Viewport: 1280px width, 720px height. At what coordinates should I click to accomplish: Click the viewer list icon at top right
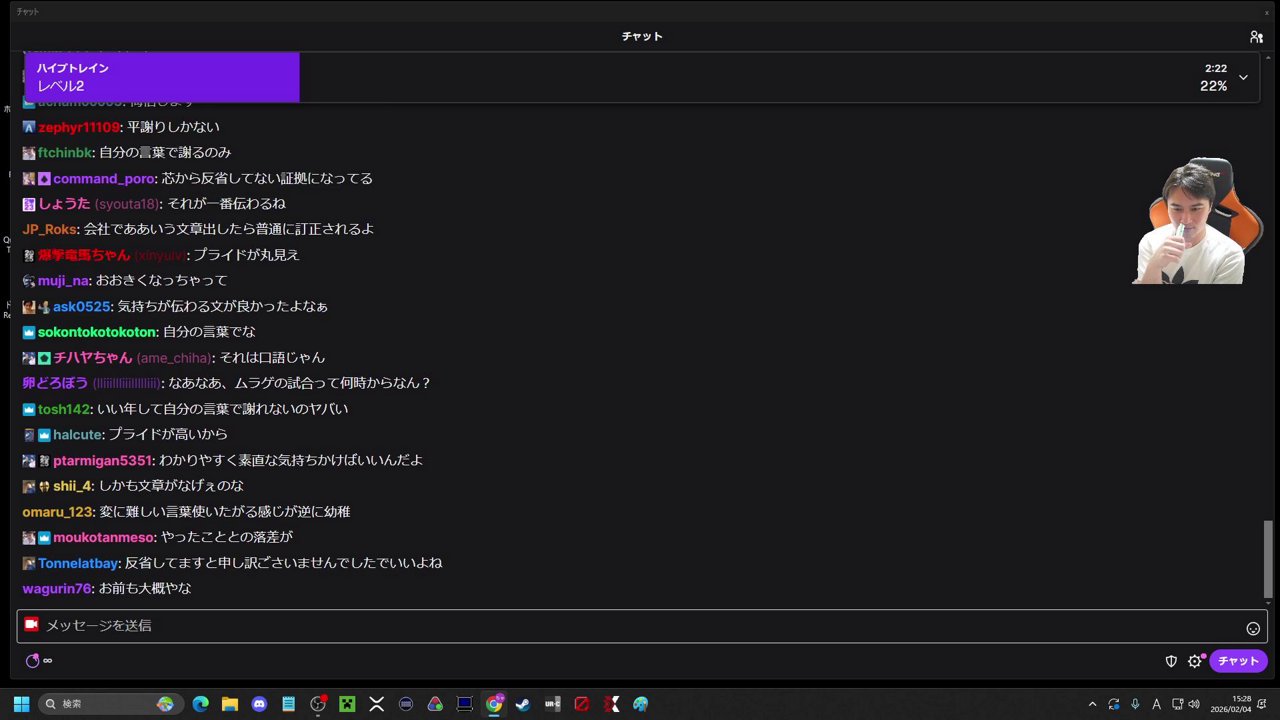pyautogui.click(x=1257, y=36)
